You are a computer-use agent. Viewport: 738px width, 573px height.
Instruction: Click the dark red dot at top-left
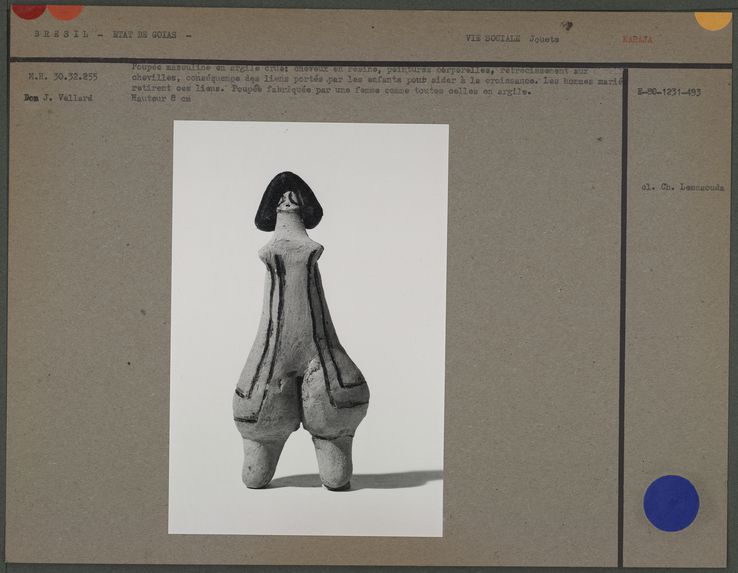point(28,11)
